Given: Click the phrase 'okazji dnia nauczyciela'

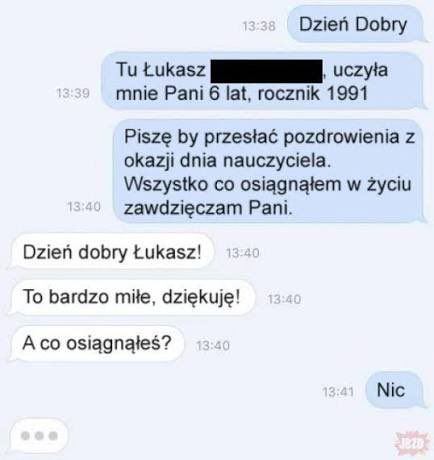Looking at the screenshot, I should pos(226,161).
